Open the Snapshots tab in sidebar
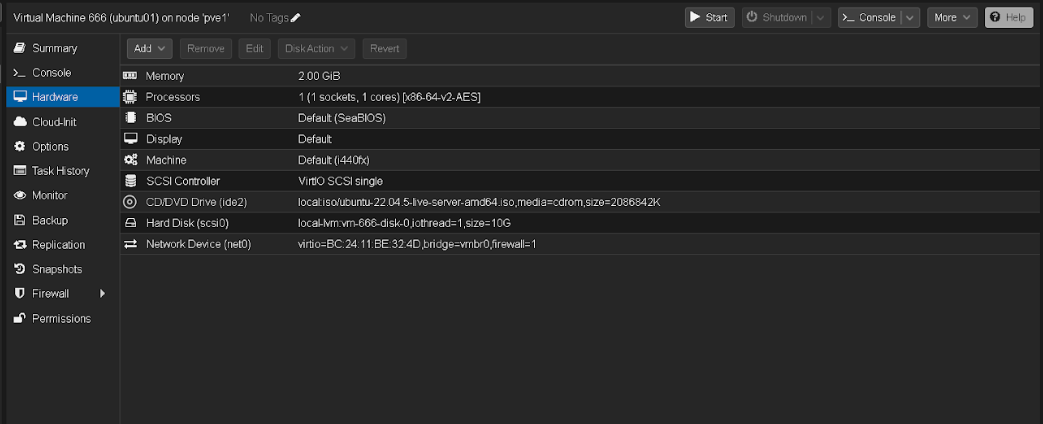This screenshot has height=424, width=1043. coord(56,269)
